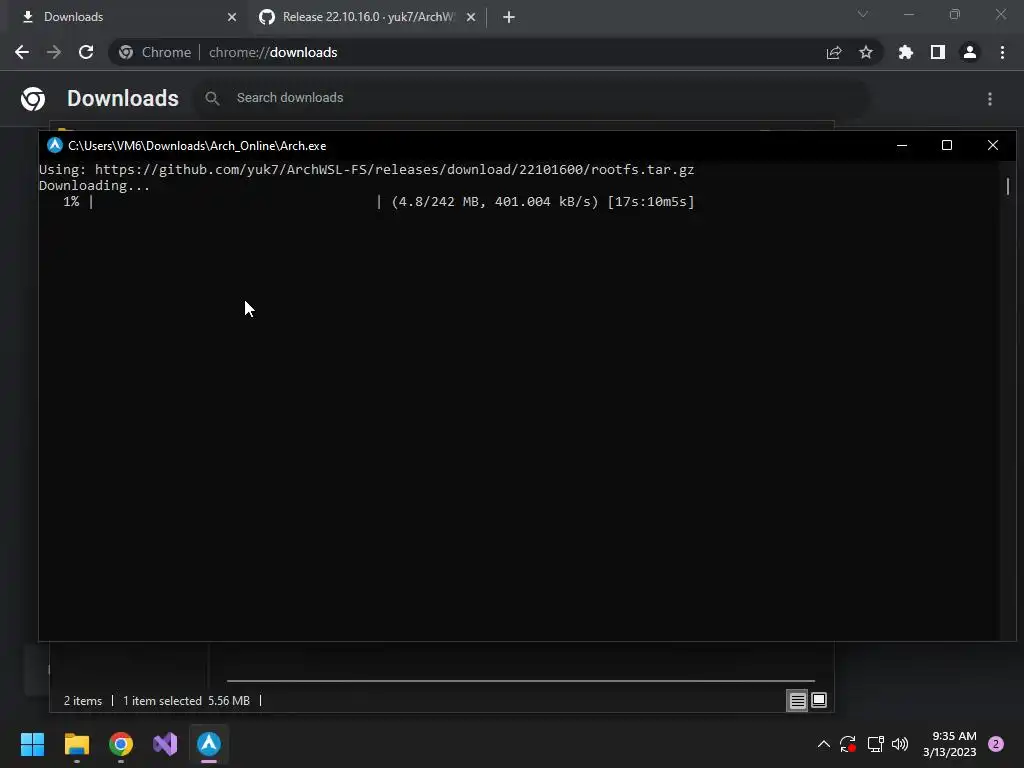1024x768 pixels.
Task: Close the Downloads tab
Action: tap(232, 17)
